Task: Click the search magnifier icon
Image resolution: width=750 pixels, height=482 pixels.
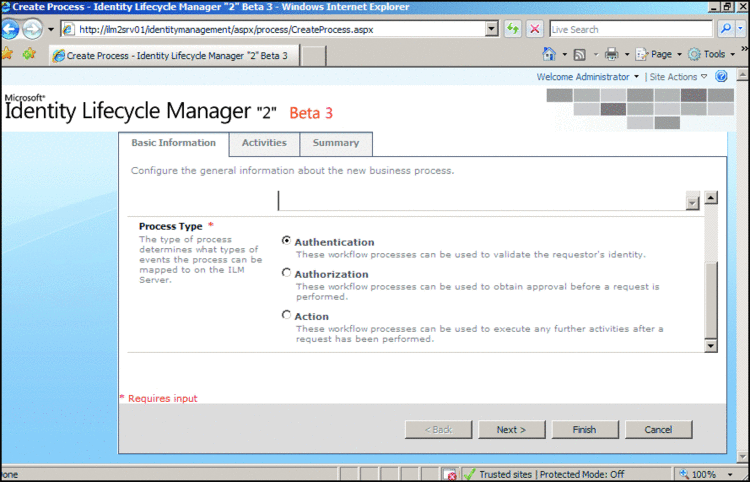Action: coord(726,30)
